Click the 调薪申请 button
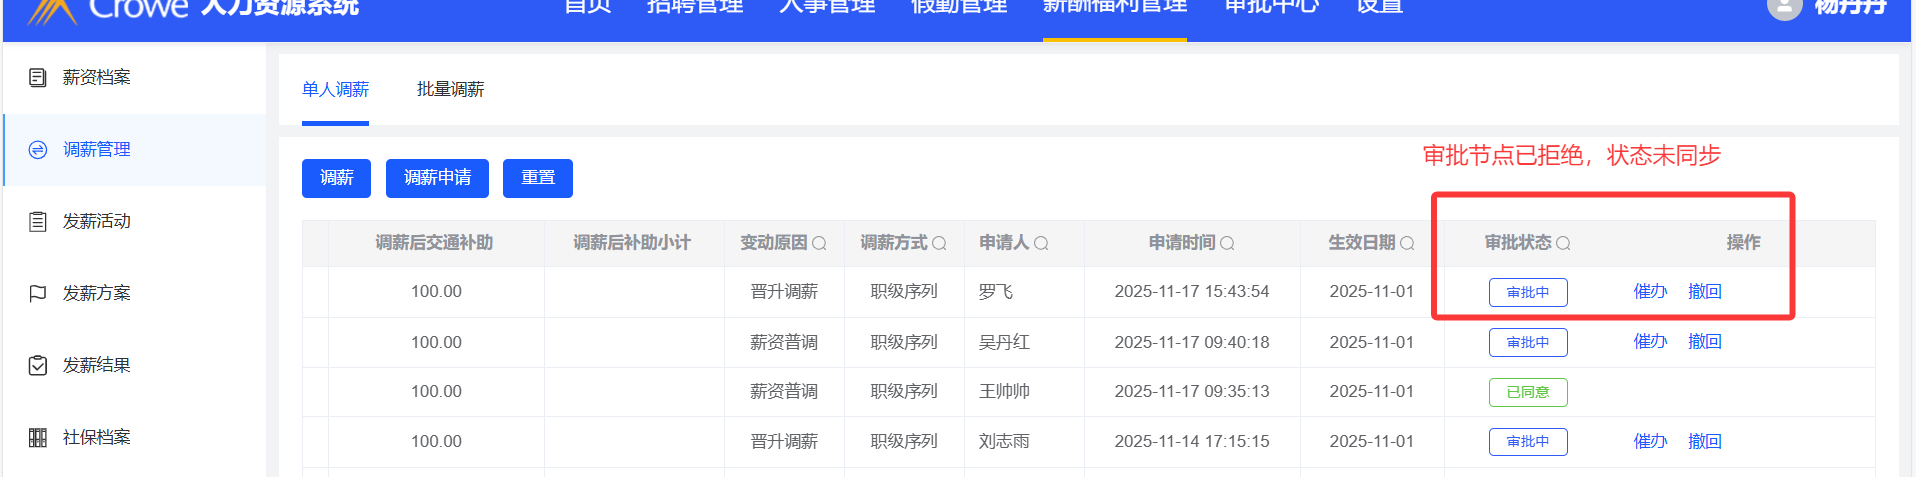The width and height of the screenshot is (1916, 477). click(437, 178)
